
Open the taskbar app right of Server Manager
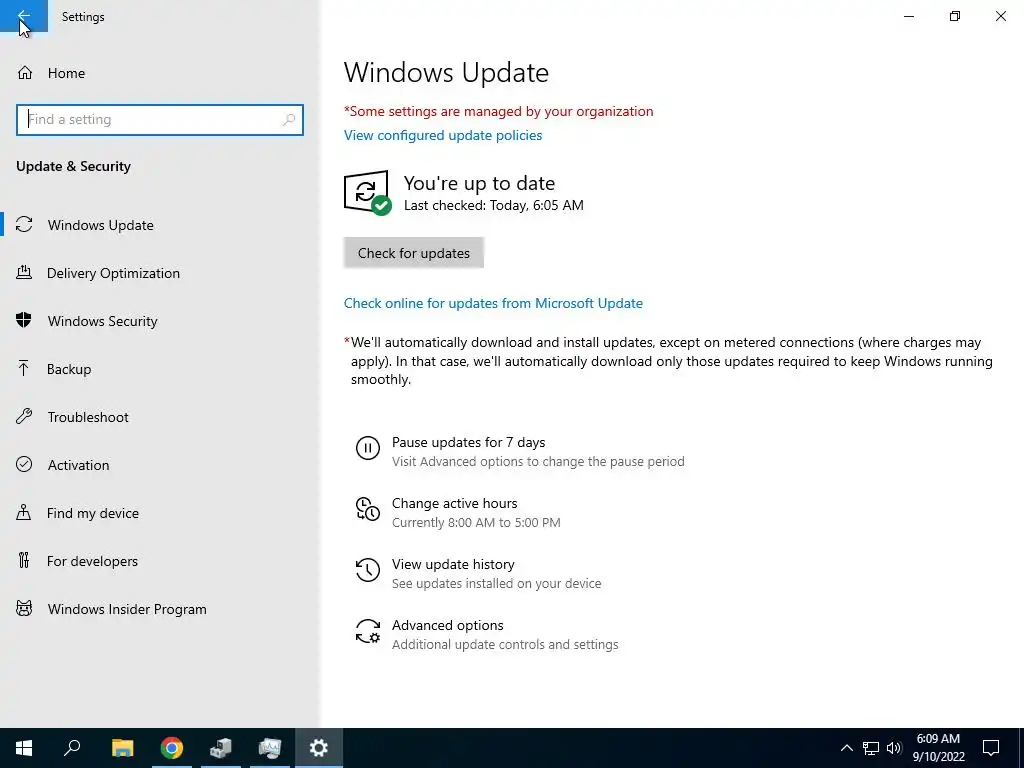point(270,748)
